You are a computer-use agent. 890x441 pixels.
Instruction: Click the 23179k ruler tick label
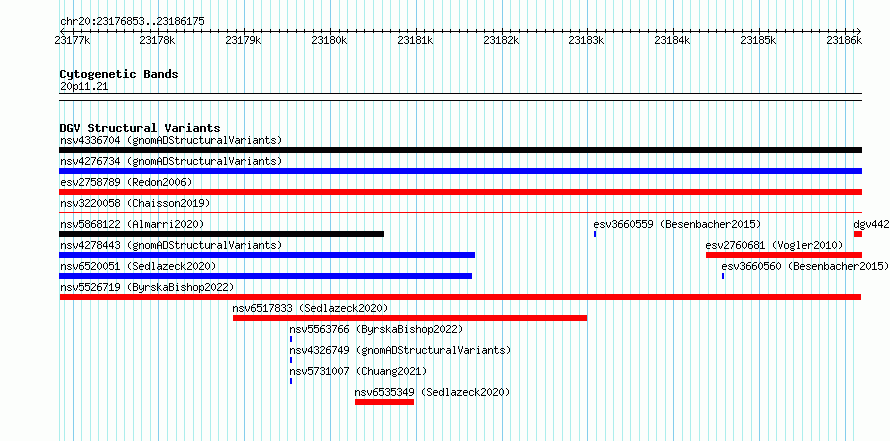coord(244,40)
